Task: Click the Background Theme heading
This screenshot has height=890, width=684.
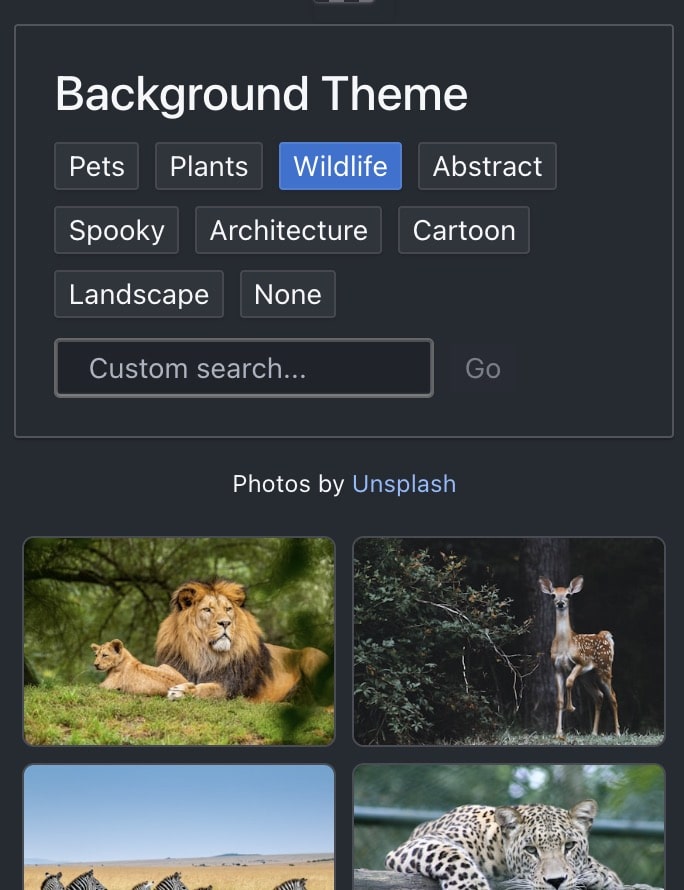Action: pyautogui.click(x=261, y=94)
